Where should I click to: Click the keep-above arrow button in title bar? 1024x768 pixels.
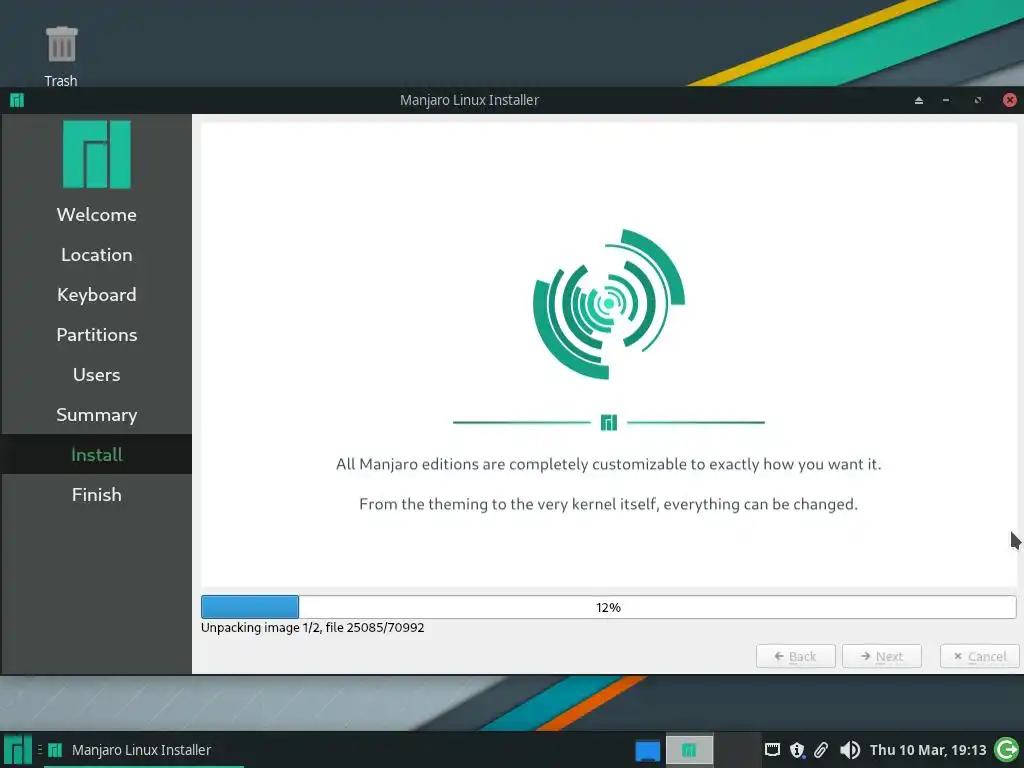pos(919,100)
